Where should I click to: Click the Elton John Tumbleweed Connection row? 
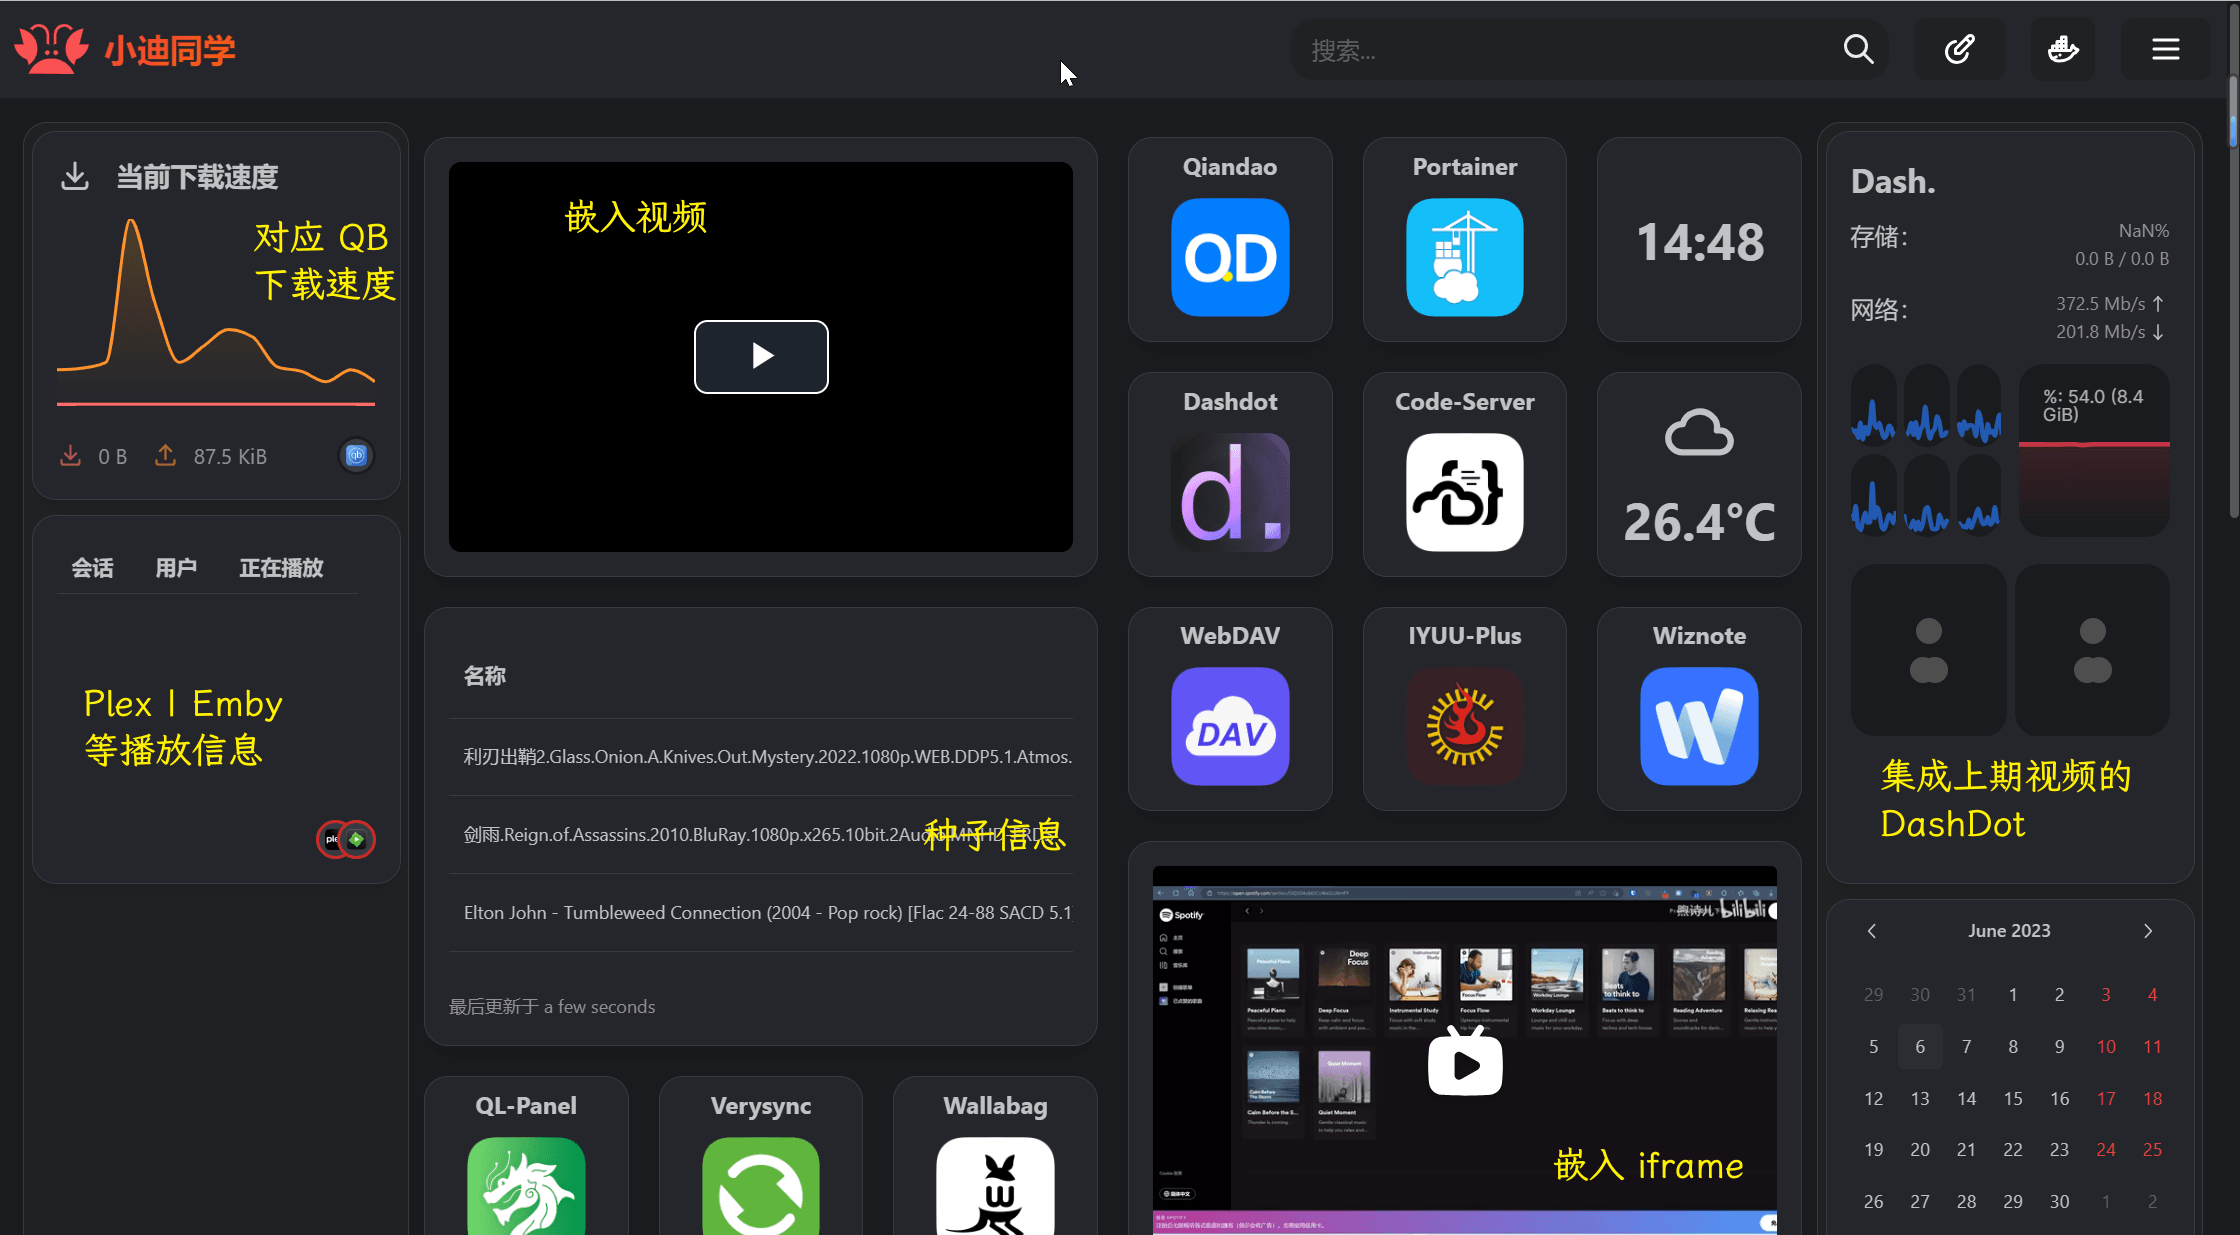tap(761, 913)
